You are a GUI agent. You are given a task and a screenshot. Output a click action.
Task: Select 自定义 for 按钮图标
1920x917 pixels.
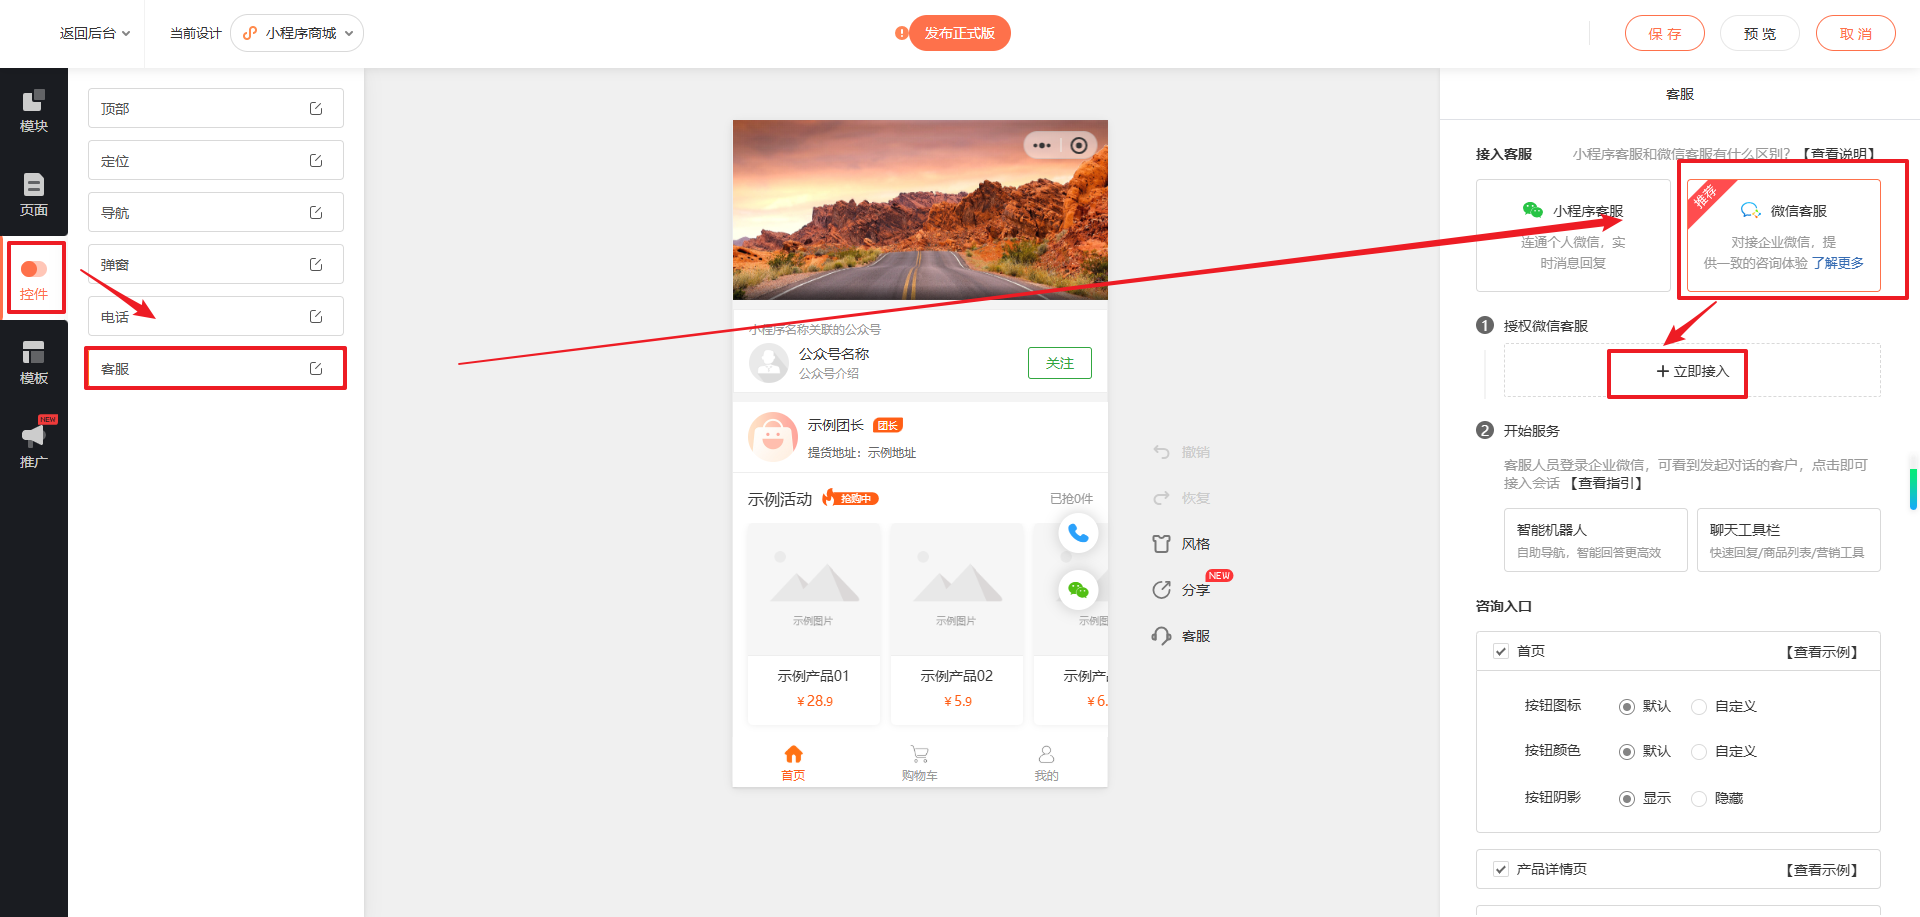click(x=1699, y=707)
